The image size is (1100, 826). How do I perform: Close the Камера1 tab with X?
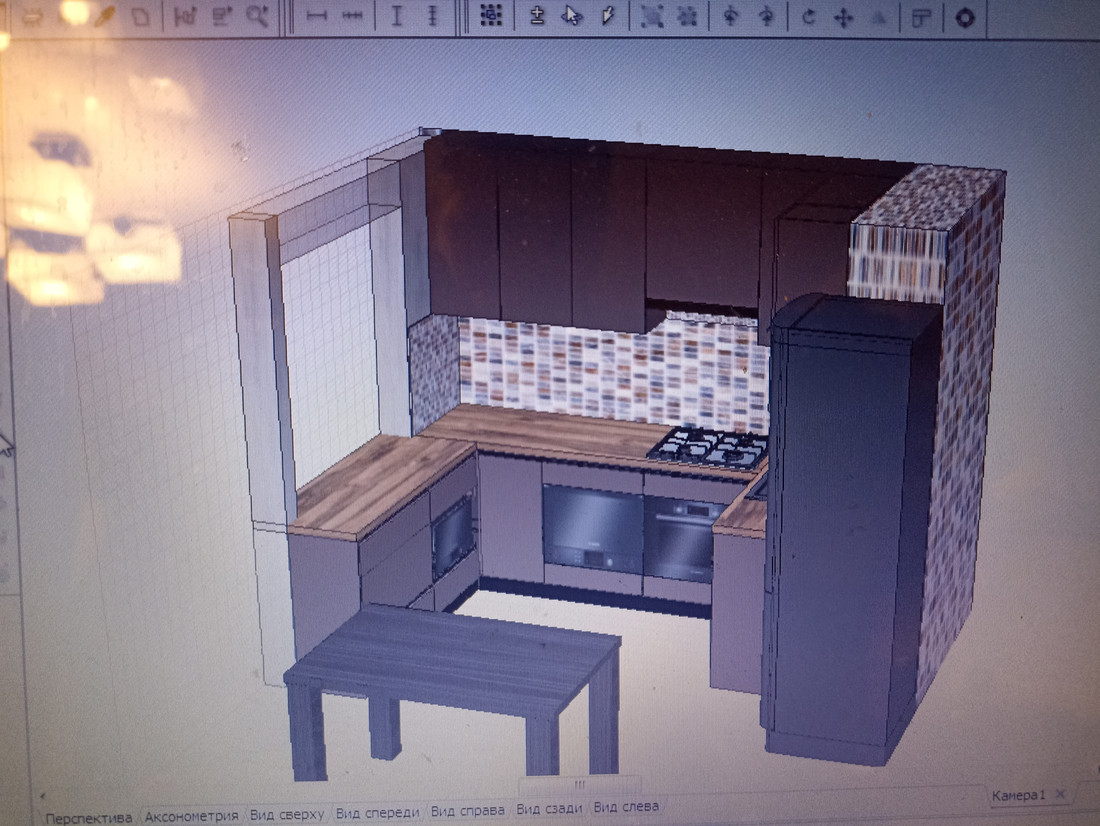click(1061, 794)
